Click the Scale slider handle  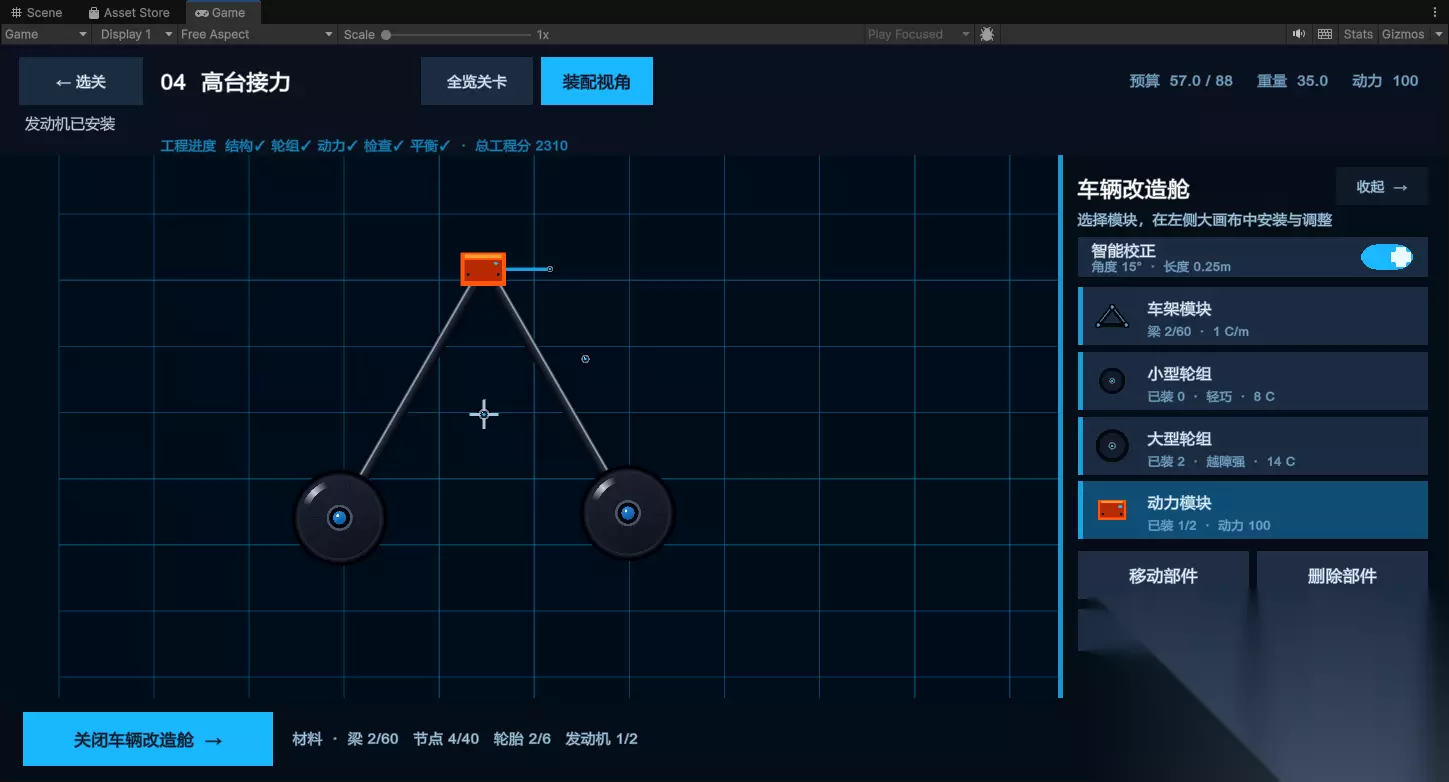[x=386, y=35]
